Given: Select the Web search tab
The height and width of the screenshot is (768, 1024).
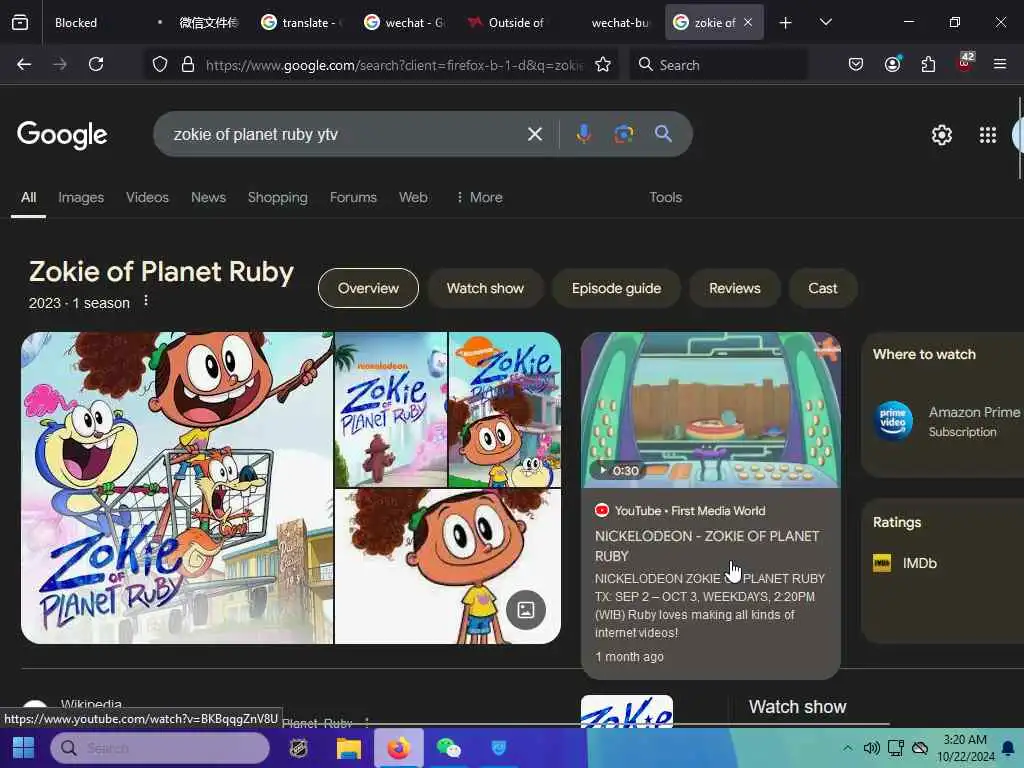Looking at the screenshot, I should coord(413,197).
